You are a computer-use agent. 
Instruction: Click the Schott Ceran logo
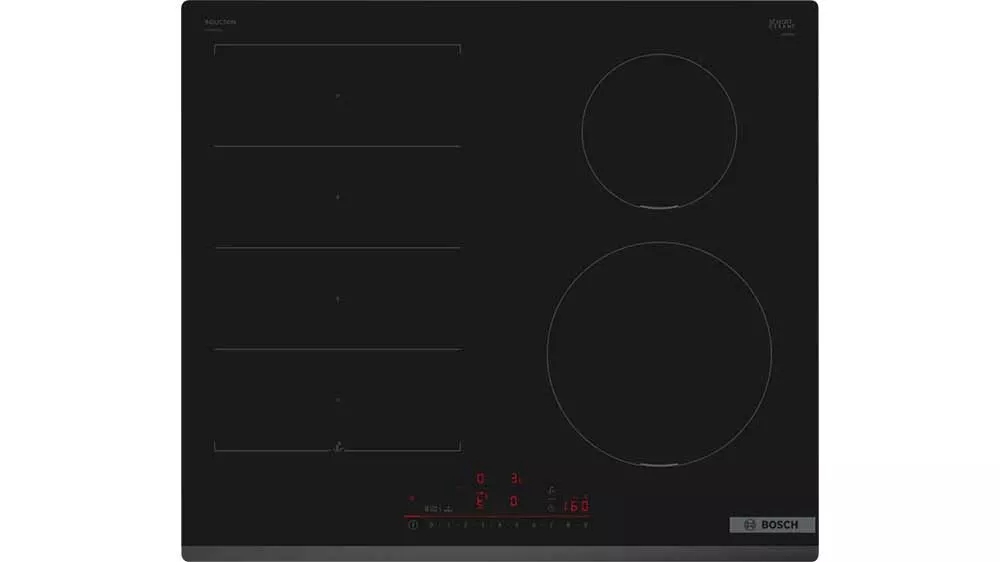[x=781, y=26]
